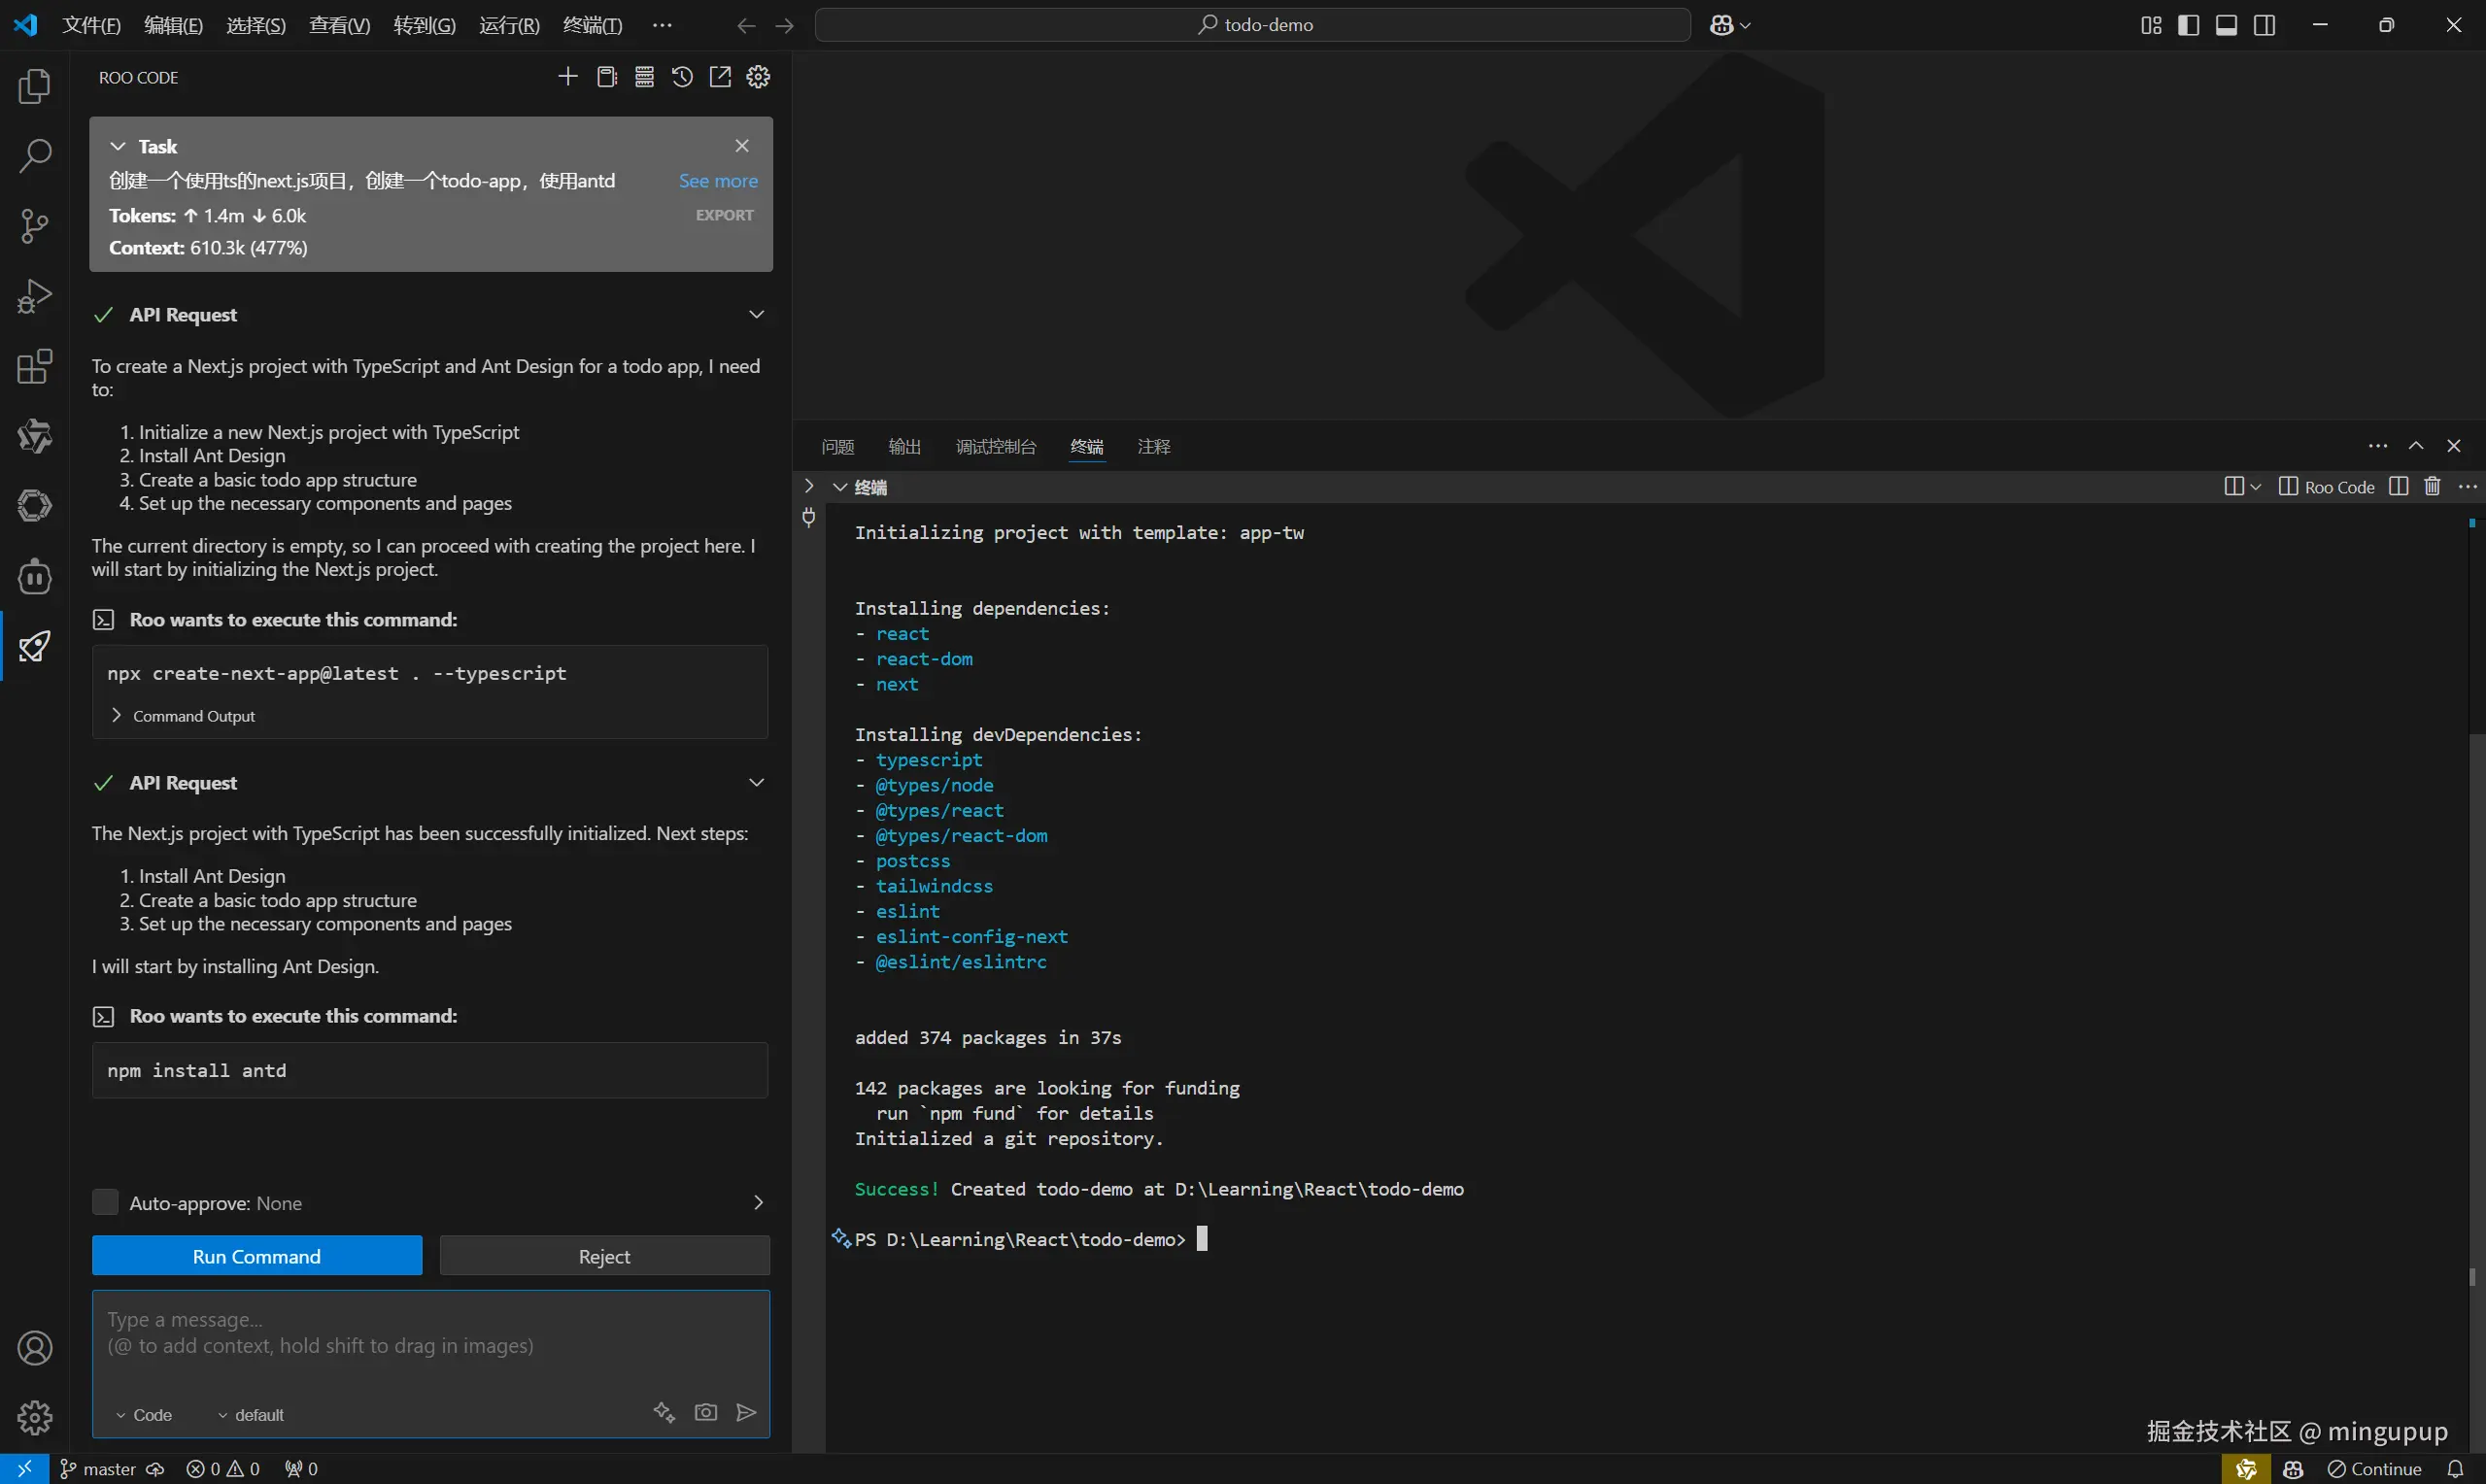Open the Extensions view
Viewport: 2486px width, 1484px height.
35,367
